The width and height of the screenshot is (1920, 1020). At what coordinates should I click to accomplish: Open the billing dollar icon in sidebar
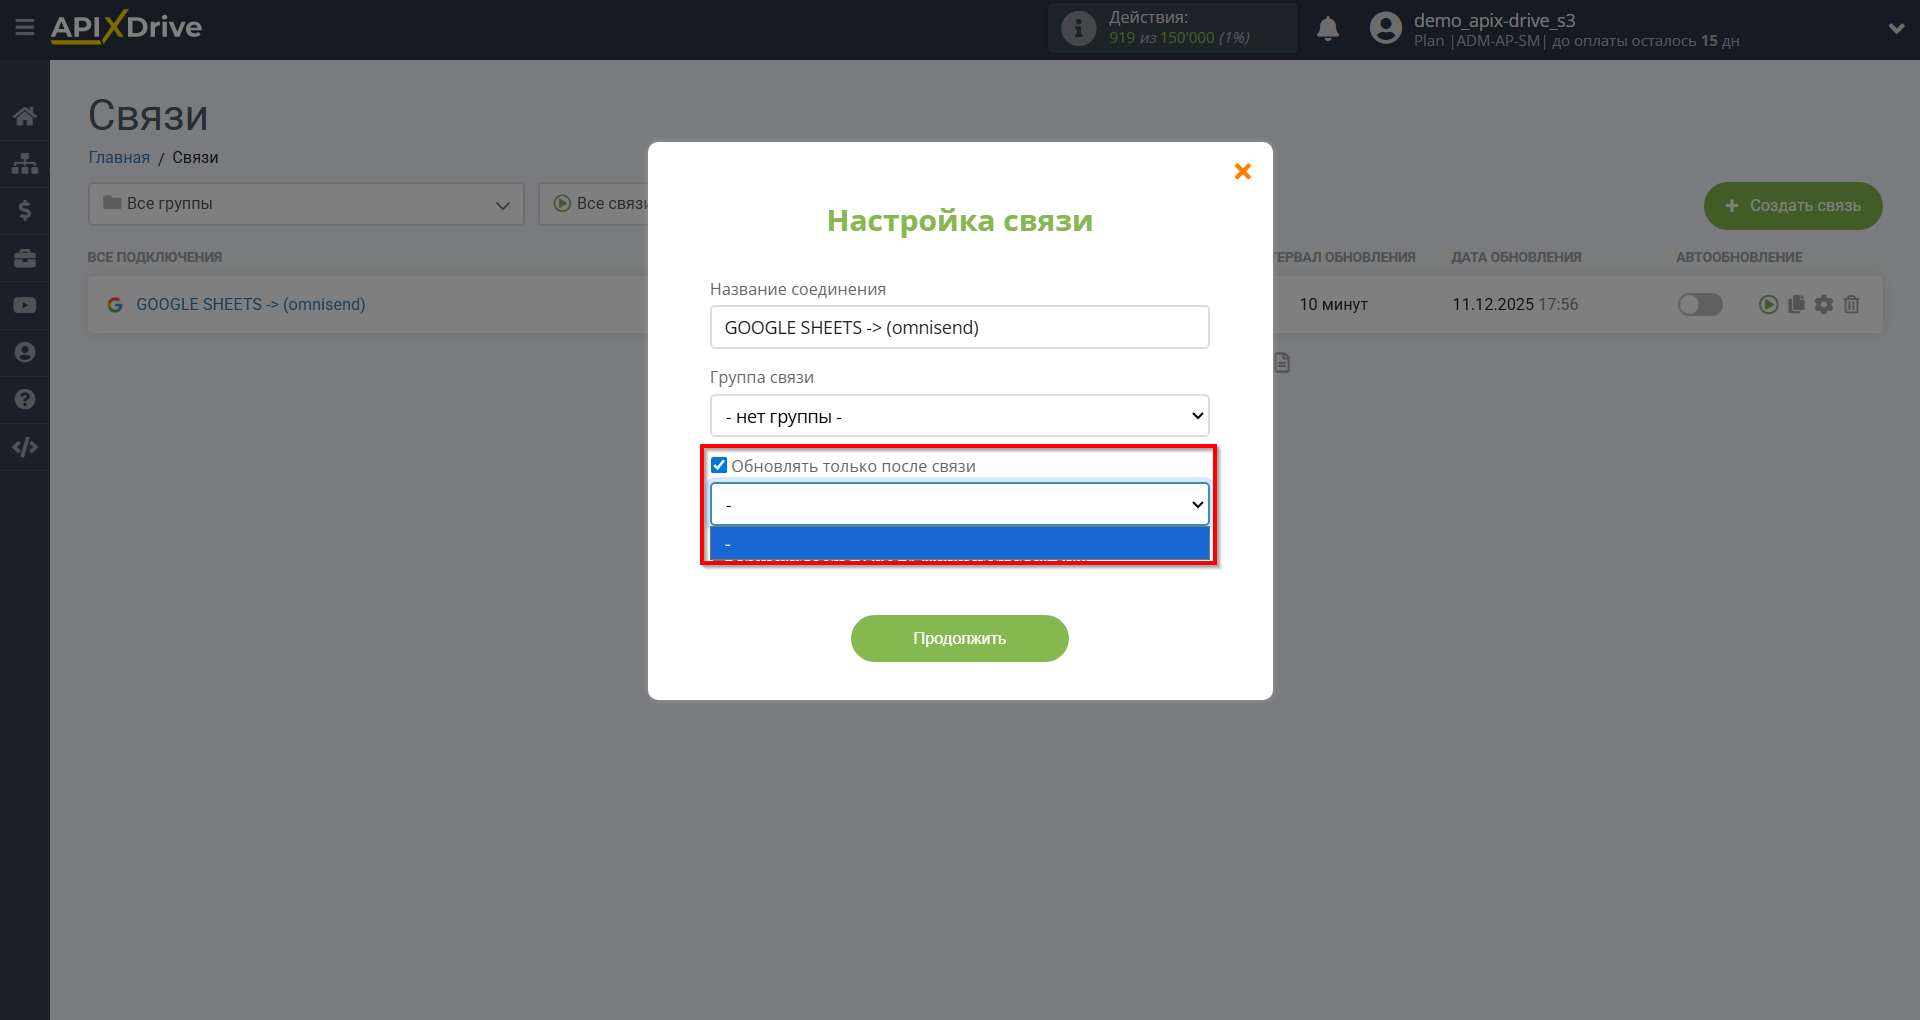pos(24,210)
